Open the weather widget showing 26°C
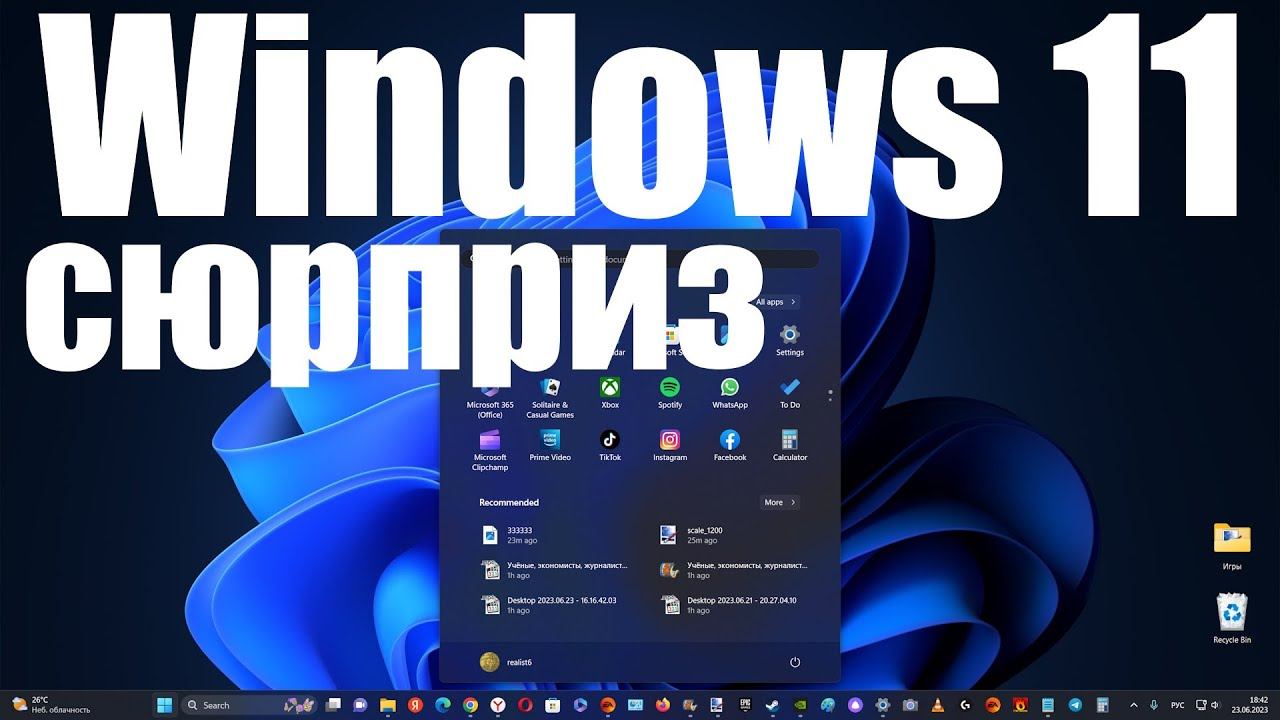 point(50,705)
